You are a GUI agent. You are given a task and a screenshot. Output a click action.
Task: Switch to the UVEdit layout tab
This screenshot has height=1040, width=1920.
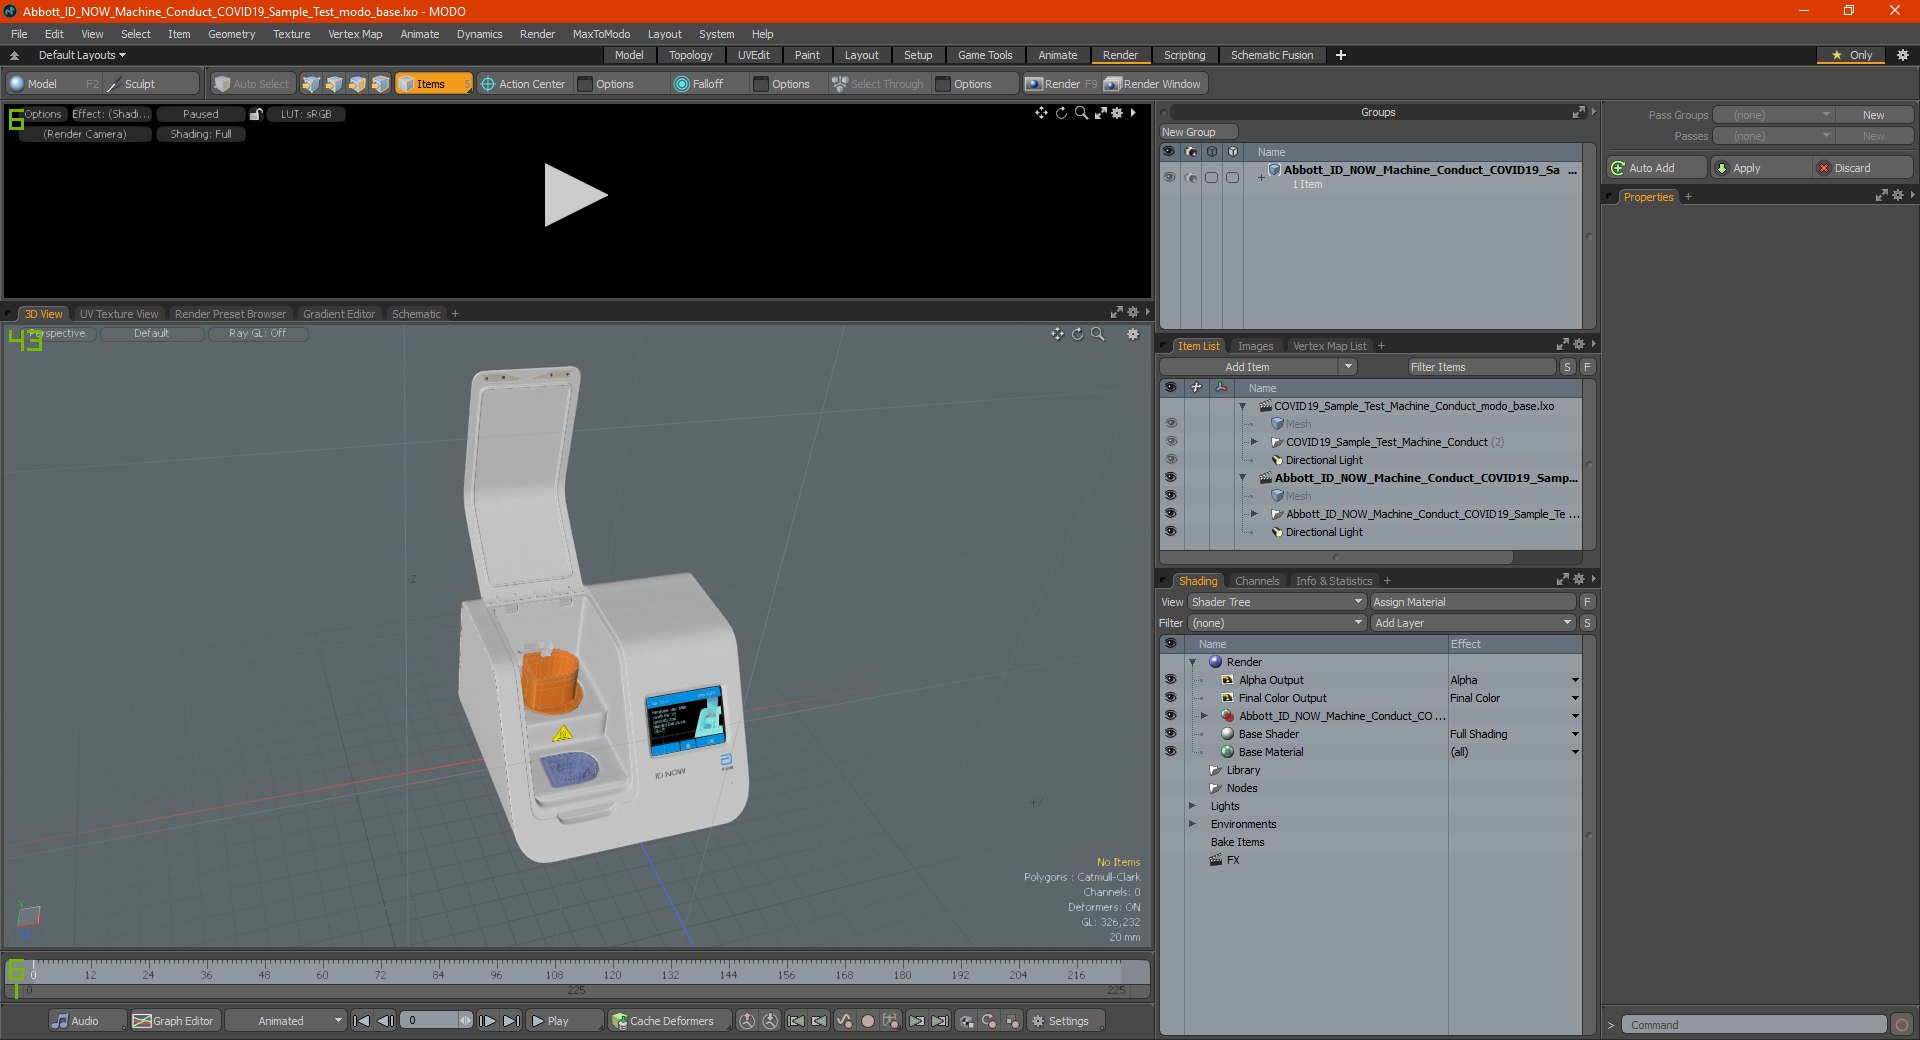pyautogui.click(x=753, y=55)
